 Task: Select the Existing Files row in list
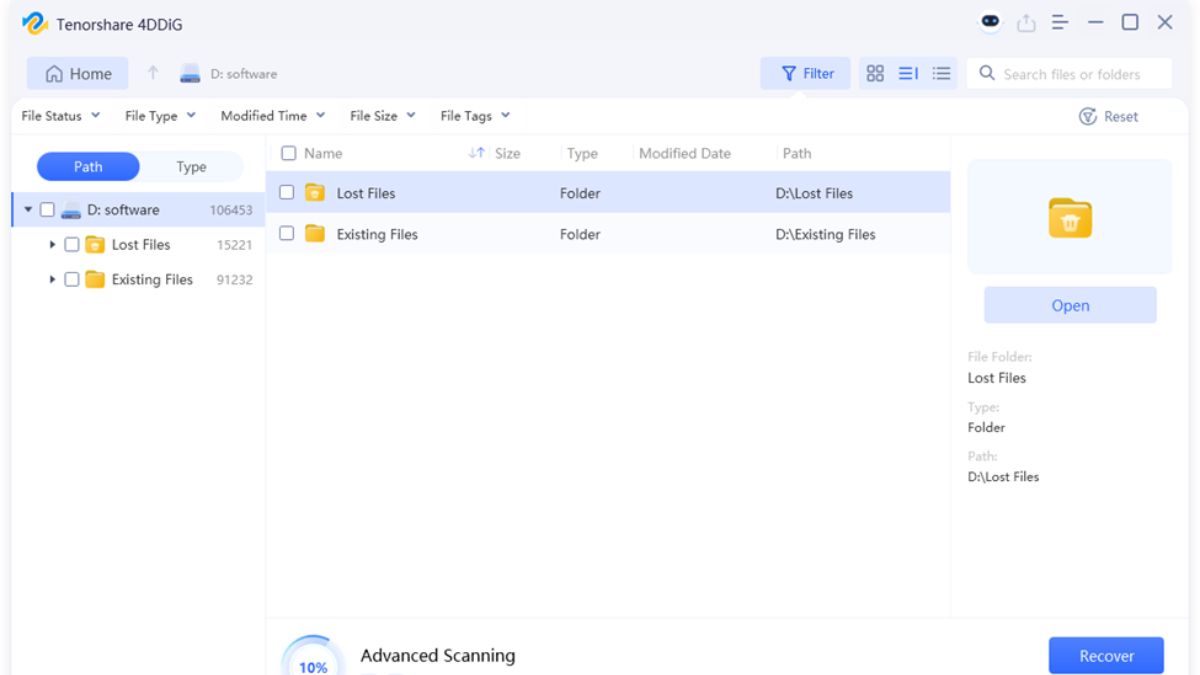pyautogui.click(x=608, y=234)
